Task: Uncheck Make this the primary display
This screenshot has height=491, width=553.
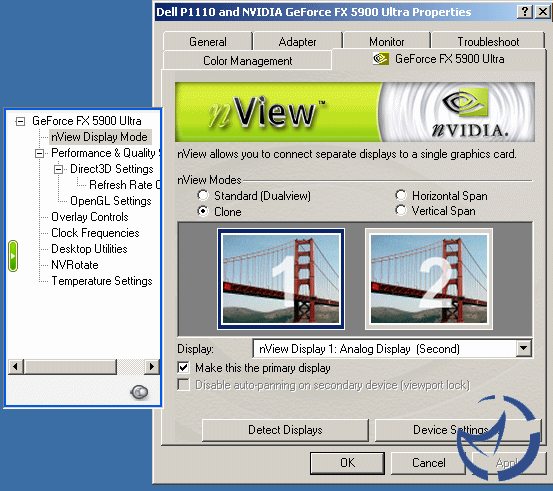Action: (x=183, y=368)
